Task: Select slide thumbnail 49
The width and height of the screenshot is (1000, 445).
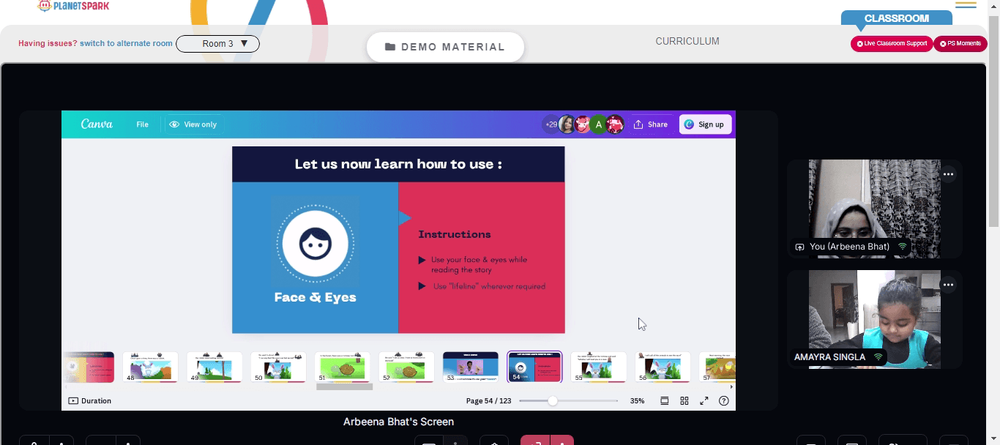Action: [x=214, y=367]
